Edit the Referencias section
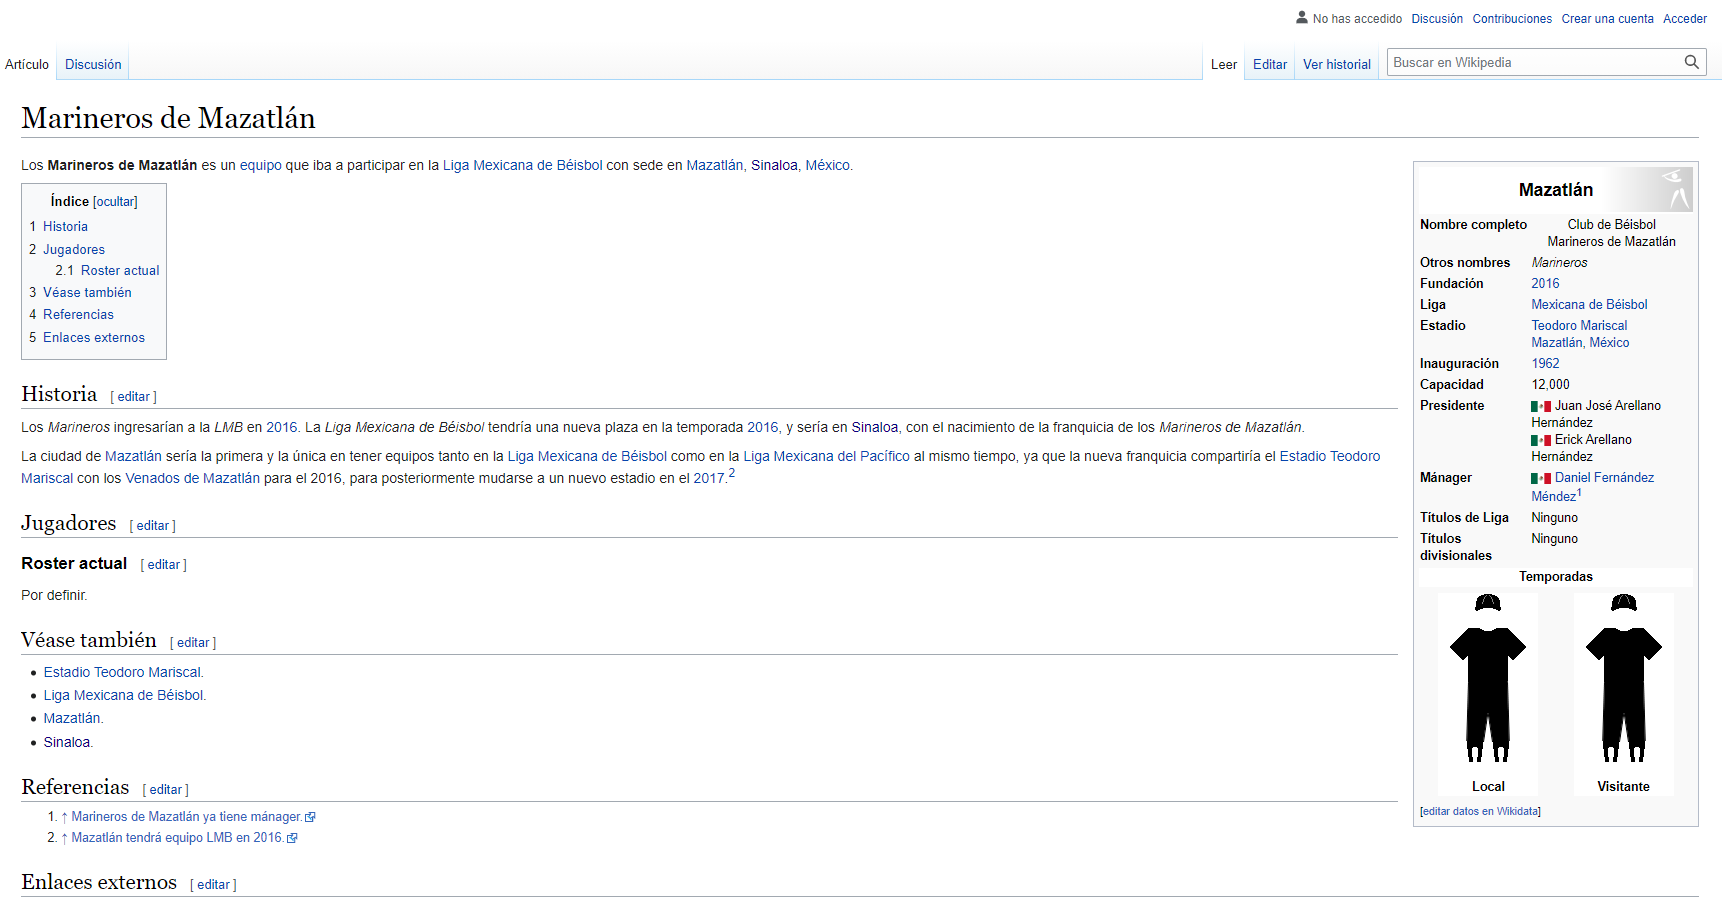Viewport: 1722px width, 899px height. pyautogui.click(x=165, y=790)
